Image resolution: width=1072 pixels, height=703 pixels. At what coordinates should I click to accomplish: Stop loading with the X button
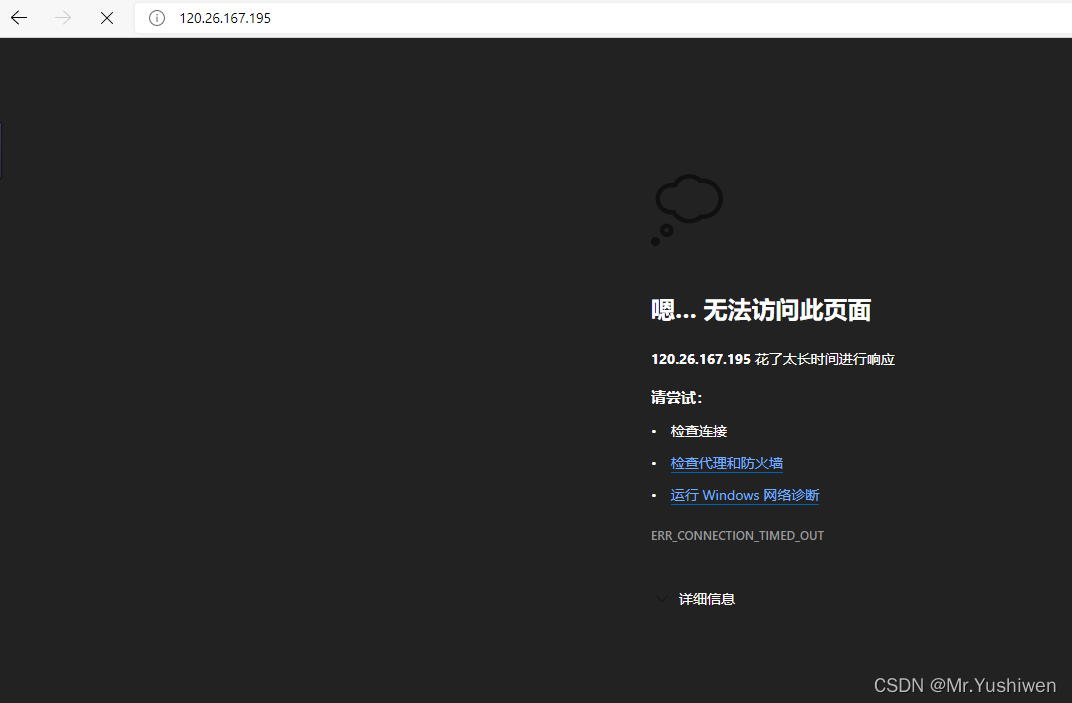click(107, 18)
